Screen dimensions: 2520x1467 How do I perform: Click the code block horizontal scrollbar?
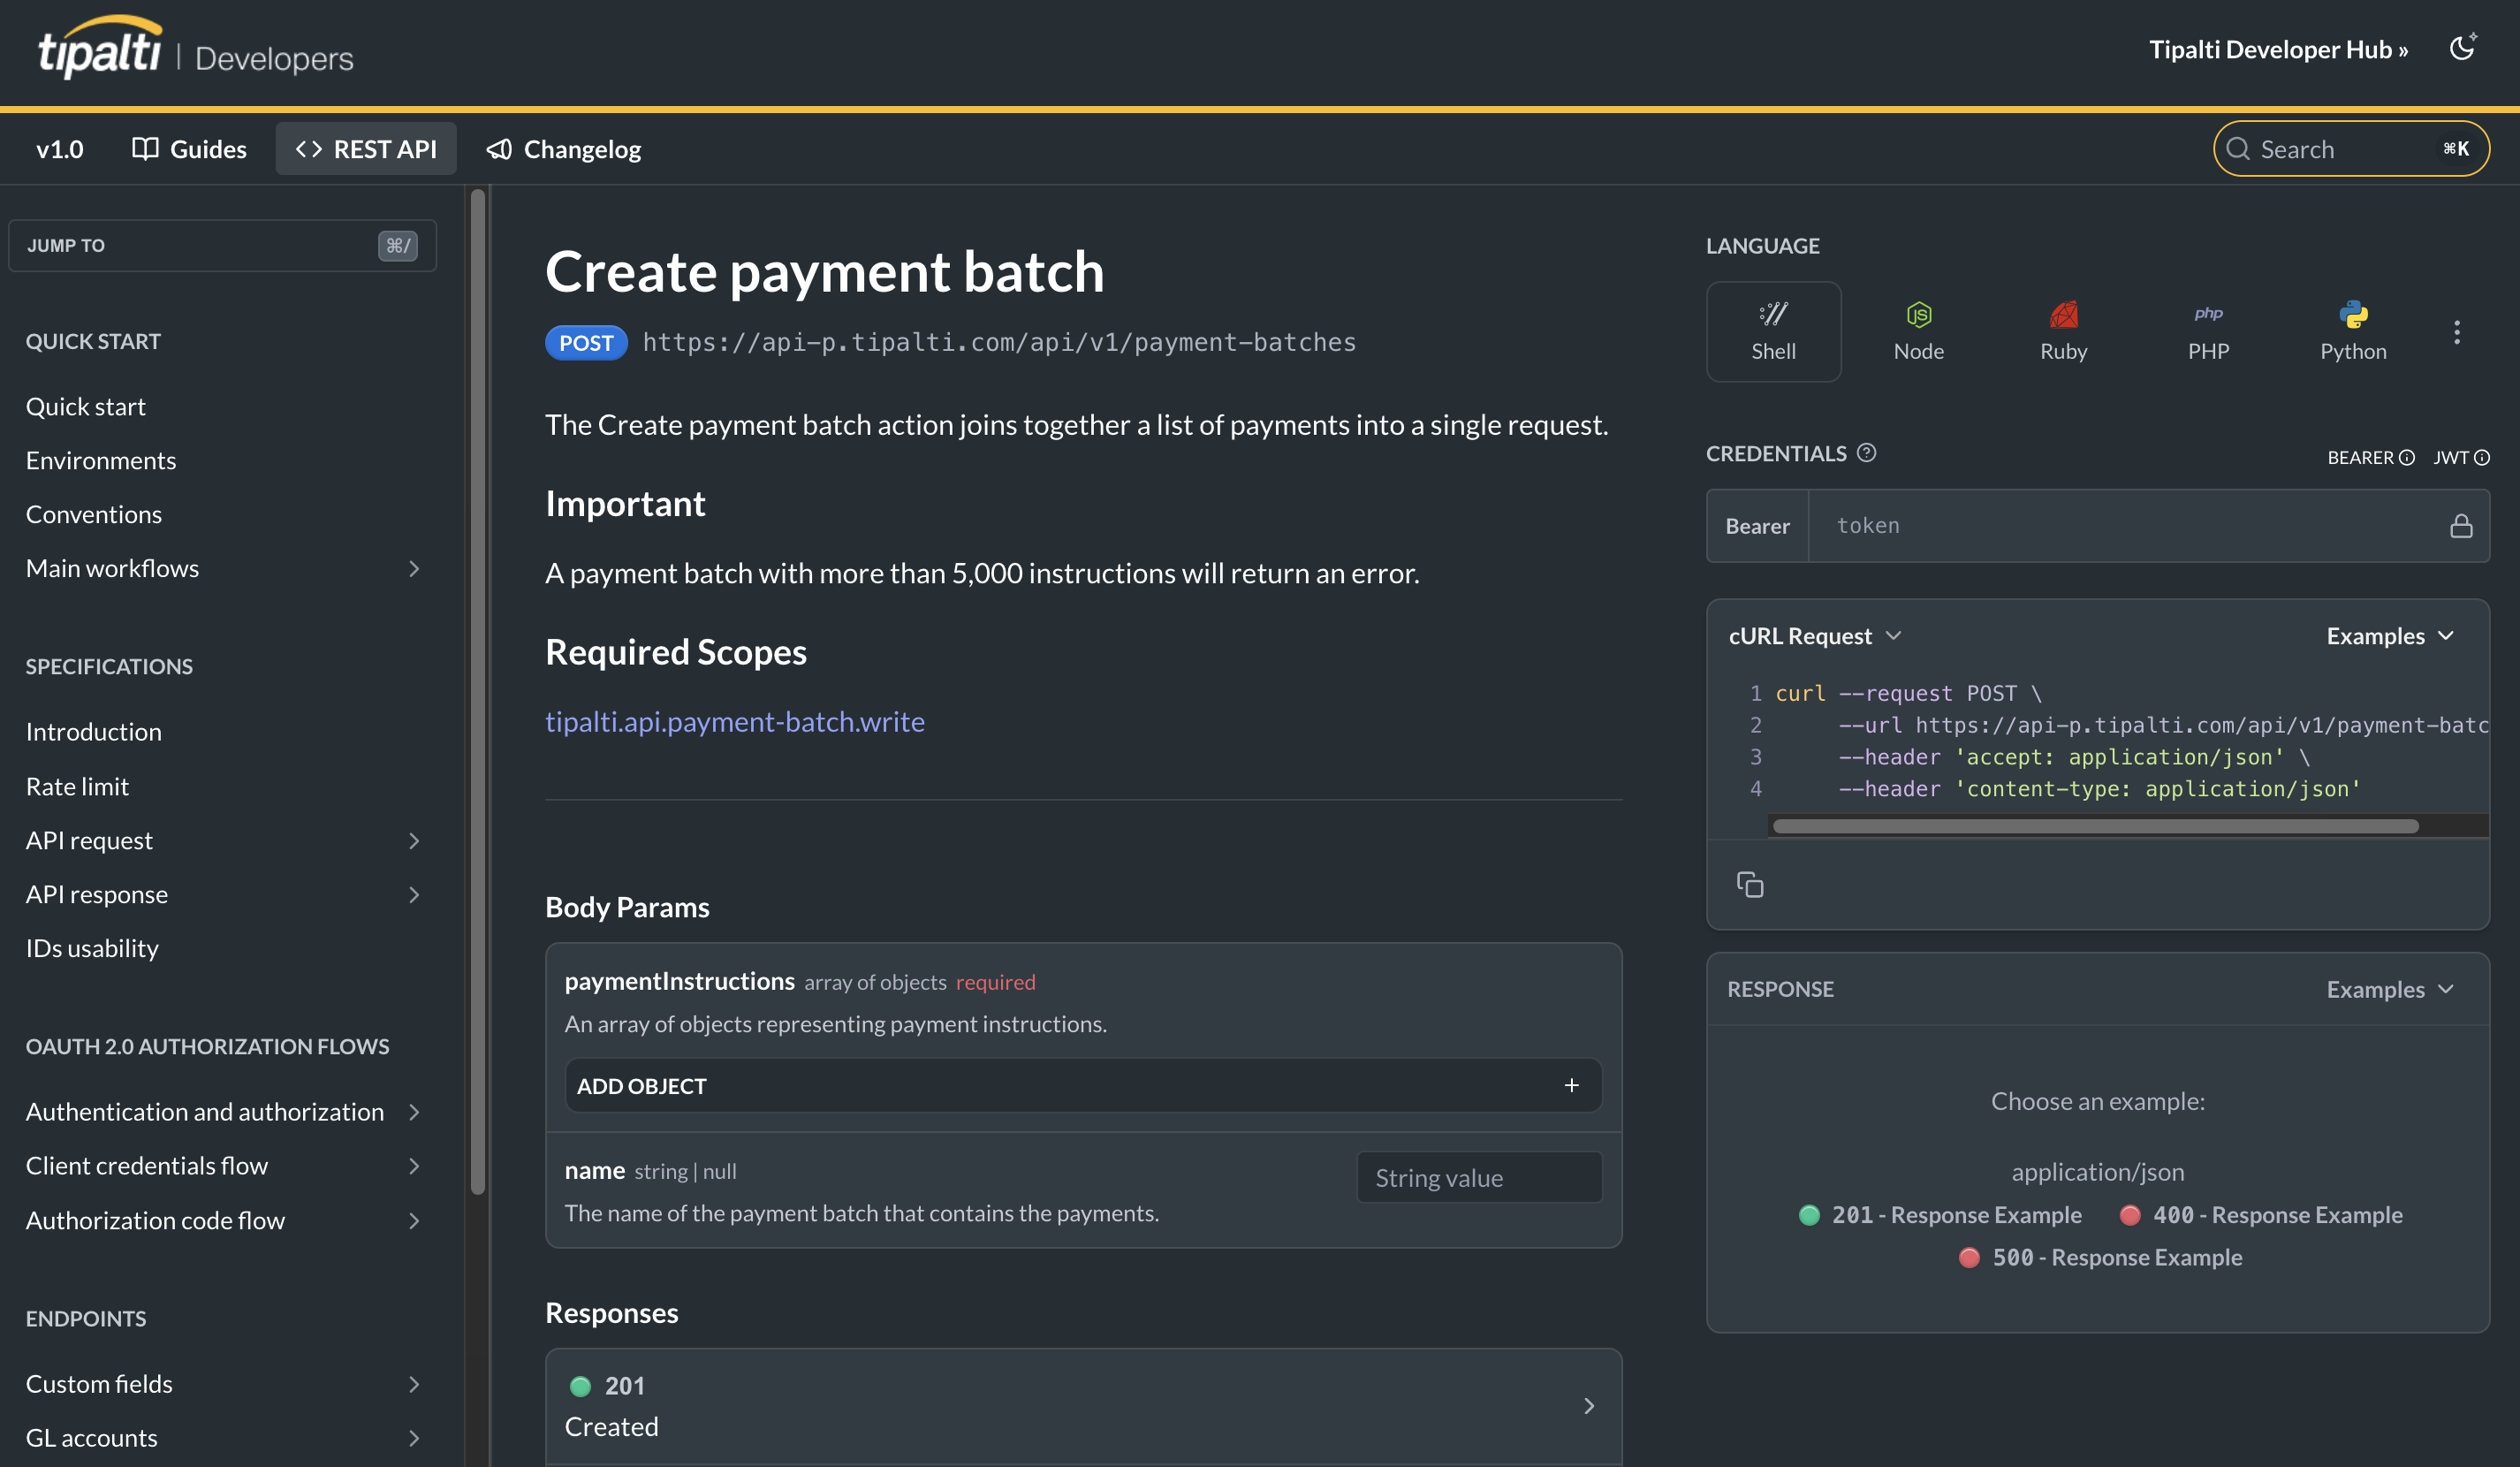pos(2095,826)
